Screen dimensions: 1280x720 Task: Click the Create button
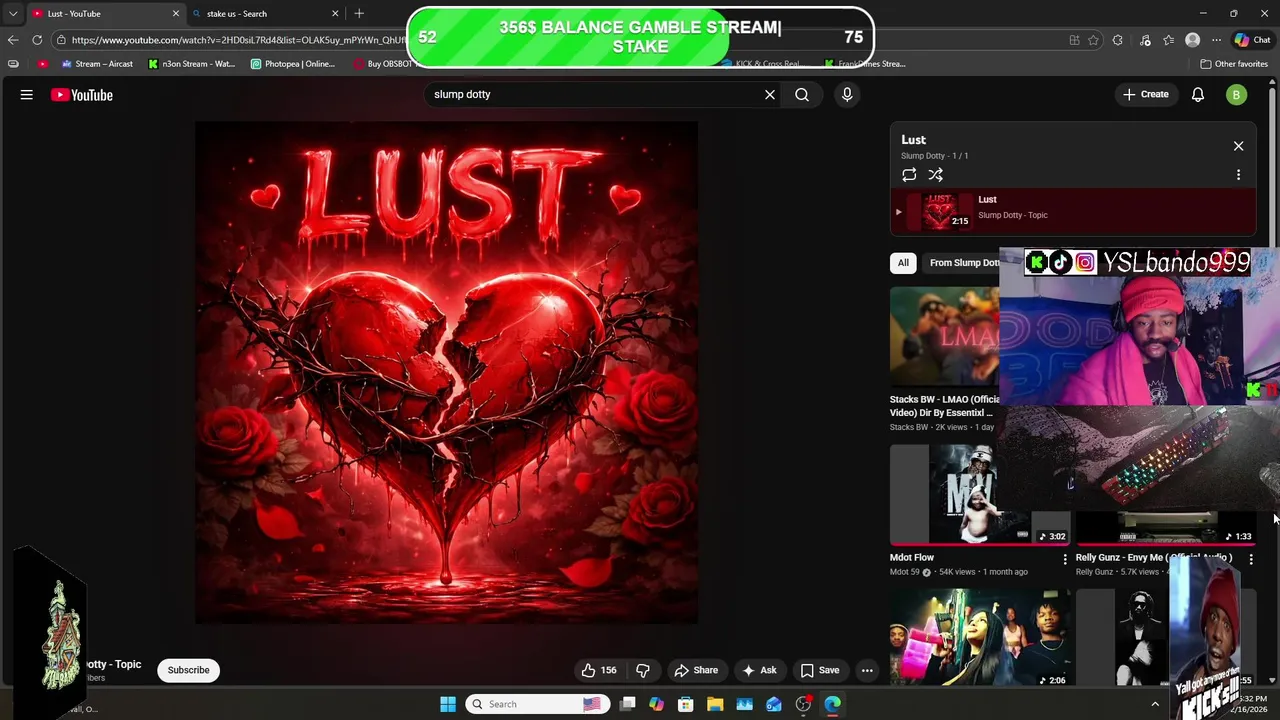point(1145,95)
